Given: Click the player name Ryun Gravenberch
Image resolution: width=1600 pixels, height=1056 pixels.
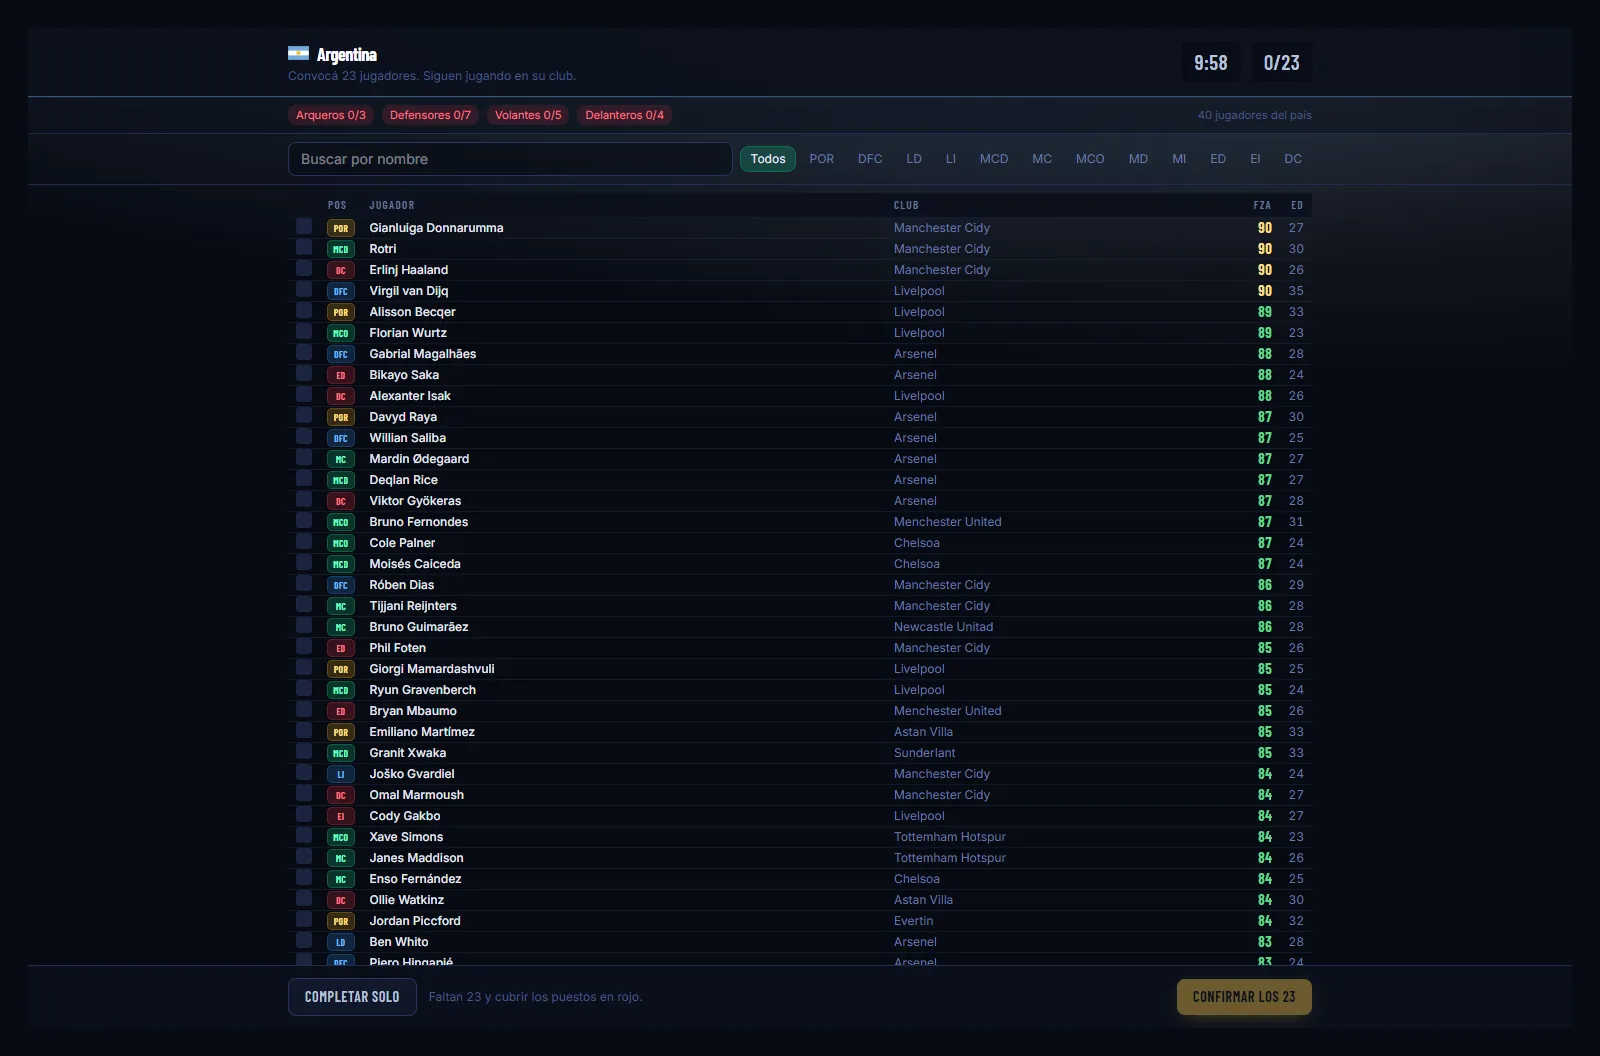Looking at the screenshot, I should [423, 690].
